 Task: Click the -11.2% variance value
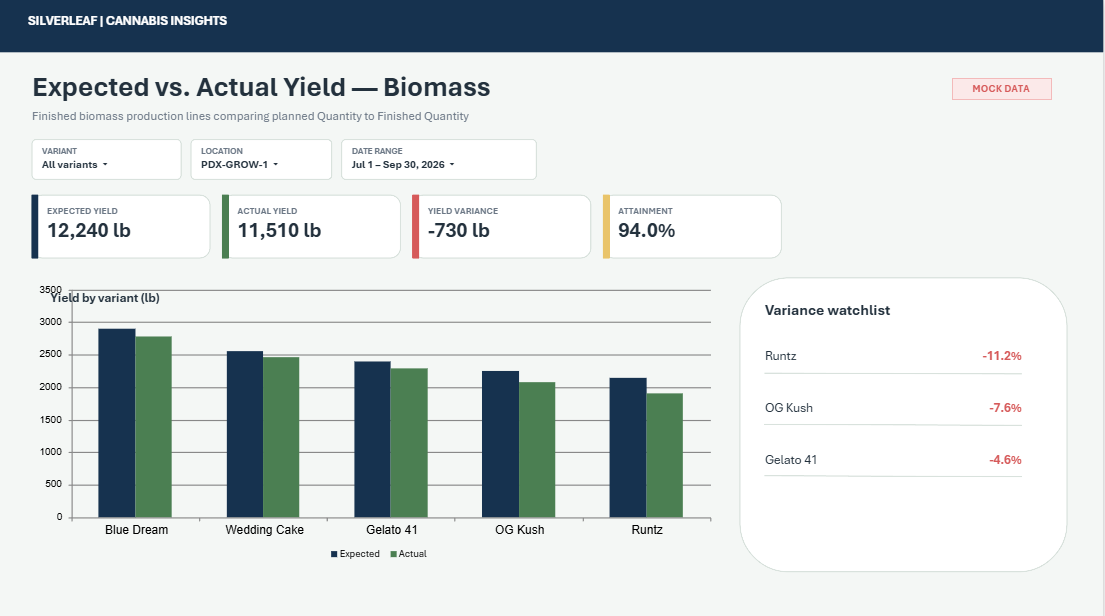pyautogui.click(x=1001, y=356)
